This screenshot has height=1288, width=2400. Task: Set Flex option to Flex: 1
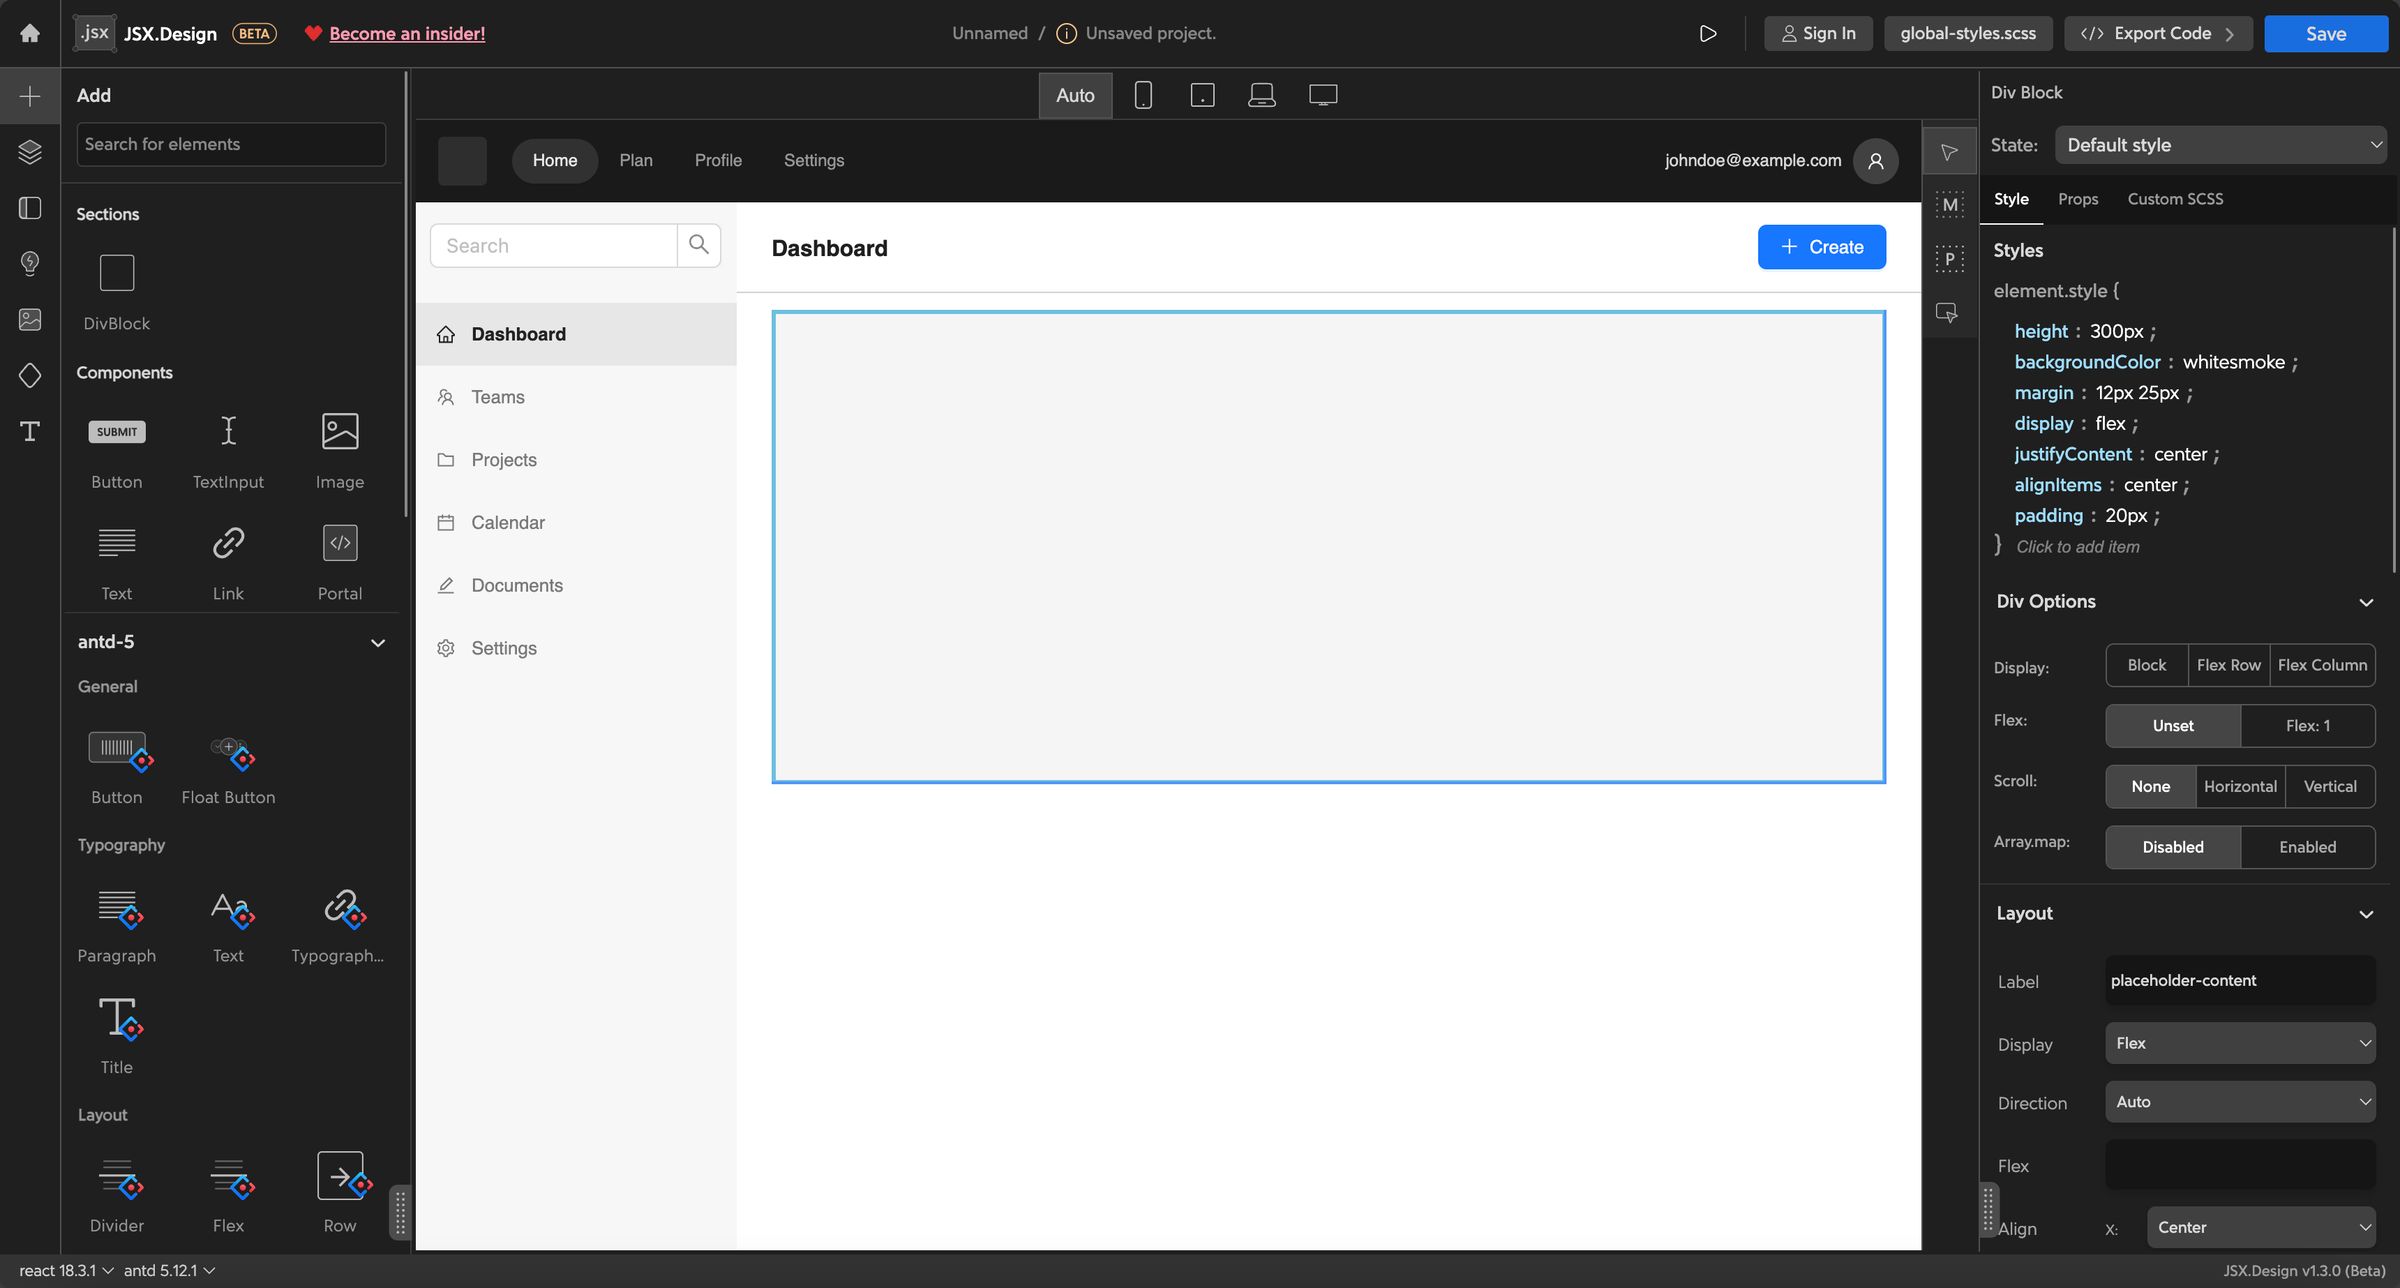(2307, 725)
